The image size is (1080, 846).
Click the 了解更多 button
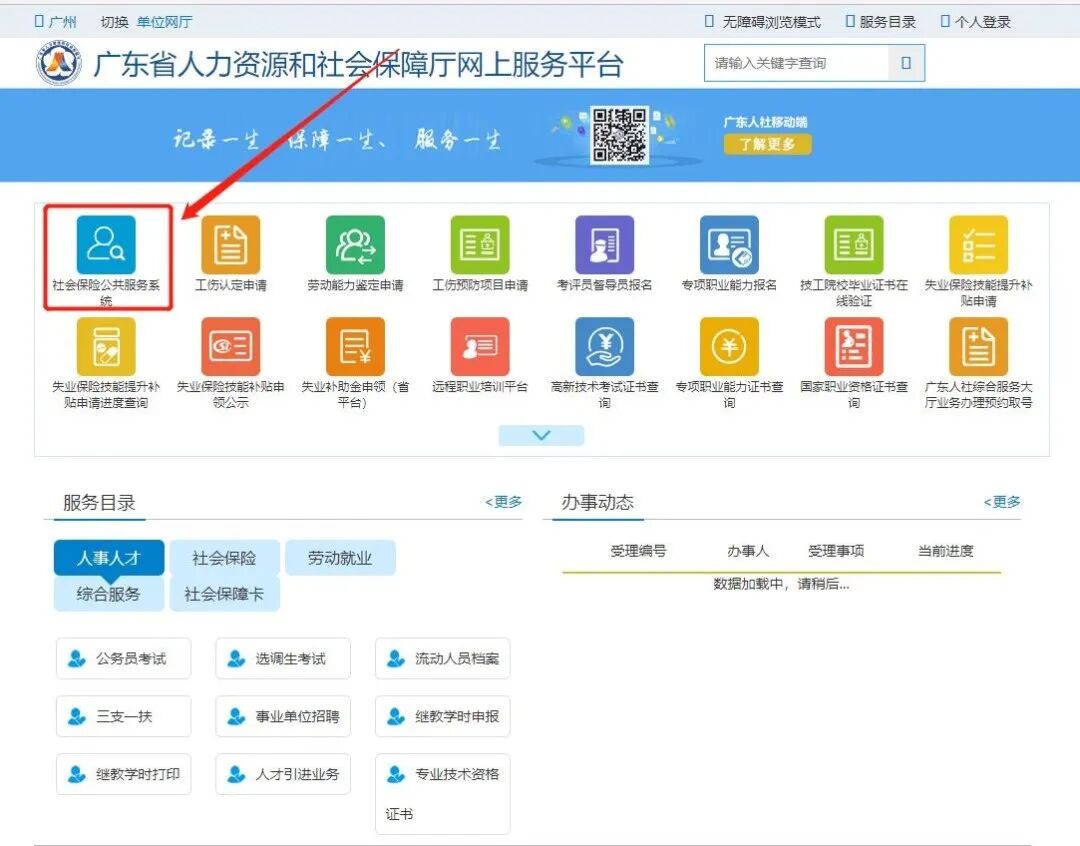[767, 146]
